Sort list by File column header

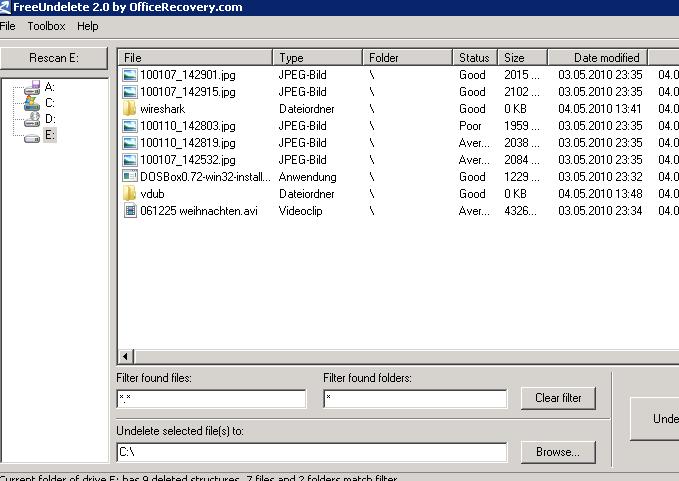point(195,58)
